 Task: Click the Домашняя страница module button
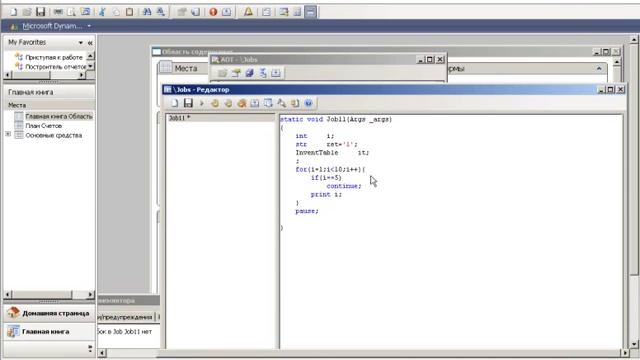coord(49,313)
